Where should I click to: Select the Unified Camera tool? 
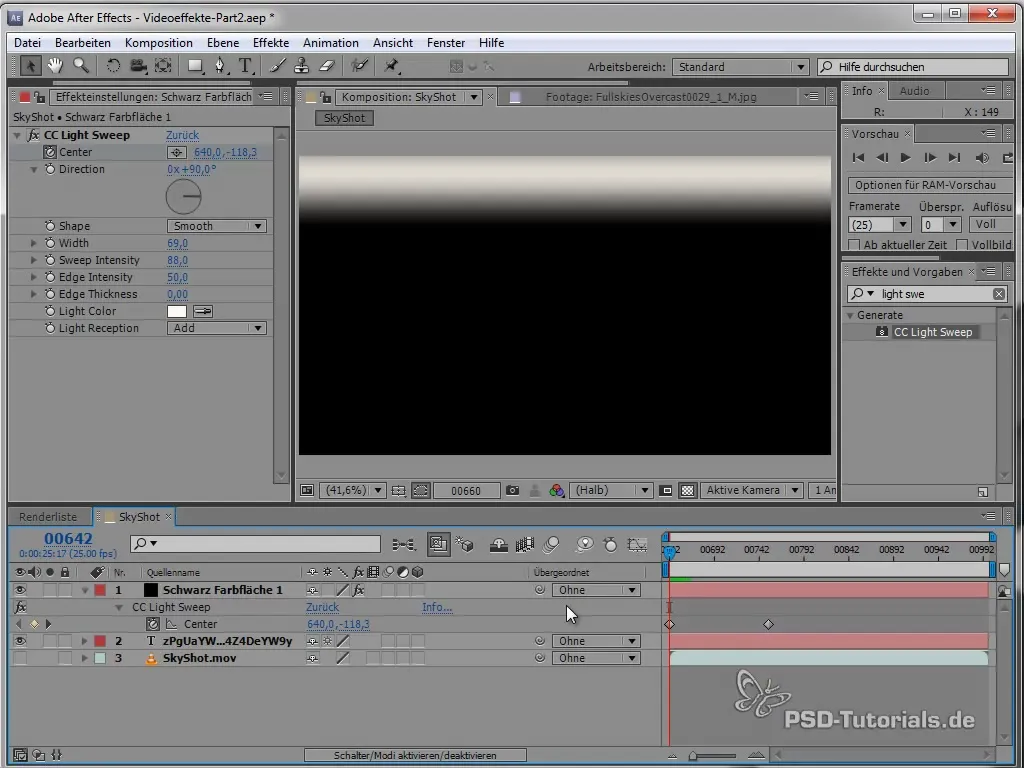[x=138, y=66]
